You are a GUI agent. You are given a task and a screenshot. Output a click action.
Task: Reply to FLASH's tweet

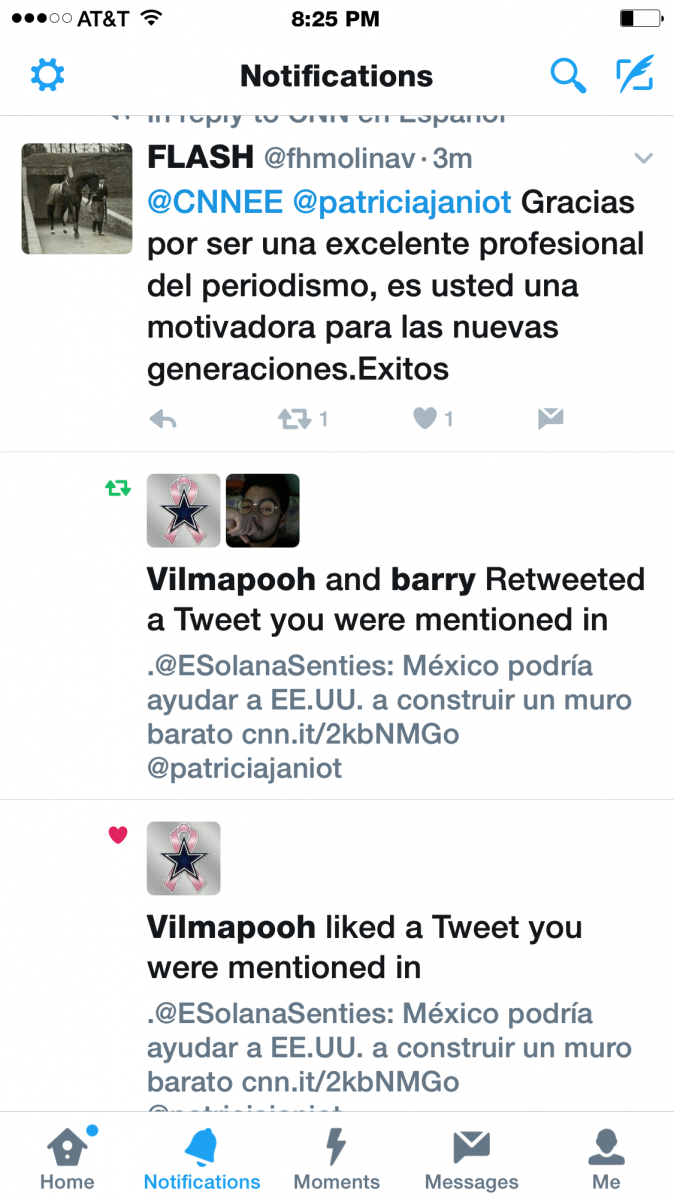162,420
